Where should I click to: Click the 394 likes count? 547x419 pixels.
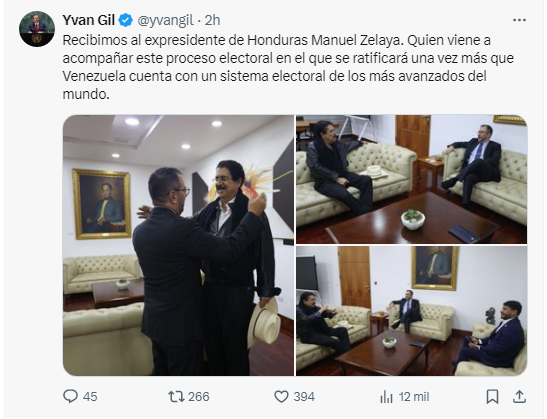coord(304,397)
